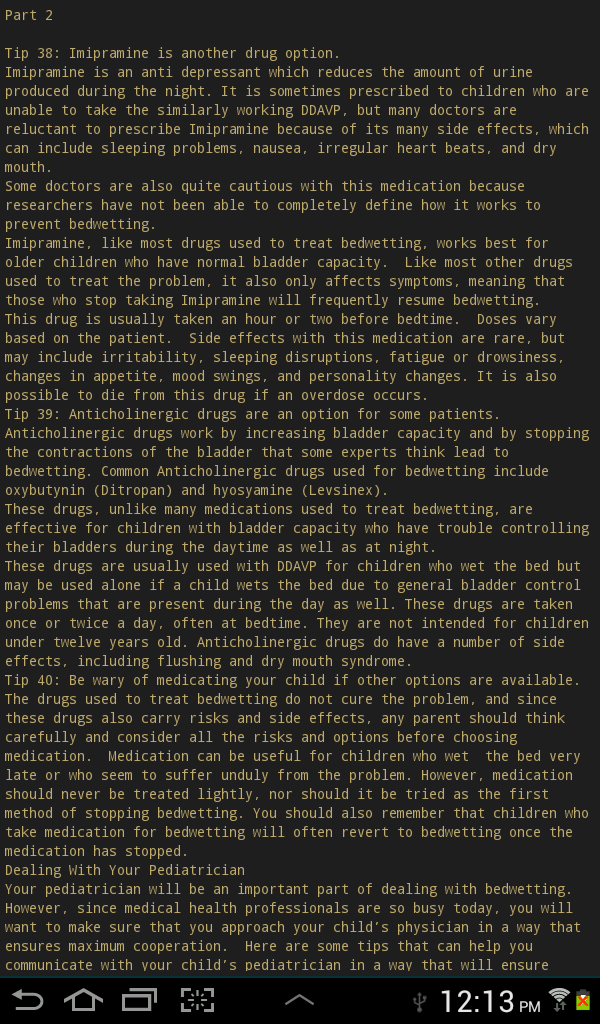The image size is (600, 1024).
Task: Expand the upward chevron in navigation bar
Action: [x=300, y=1000]
